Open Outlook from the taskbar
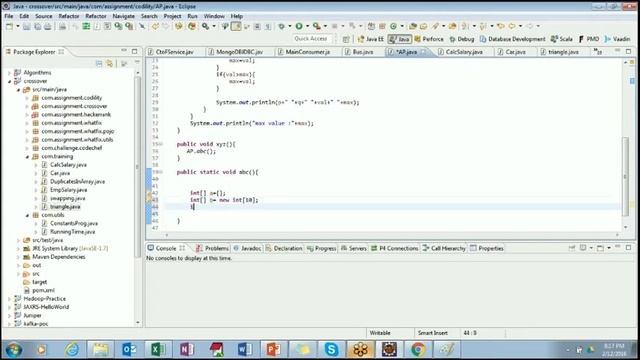Image resolution: width=640 pixels, height=360 pixels. pyautogui.click(x=129, y=349)
